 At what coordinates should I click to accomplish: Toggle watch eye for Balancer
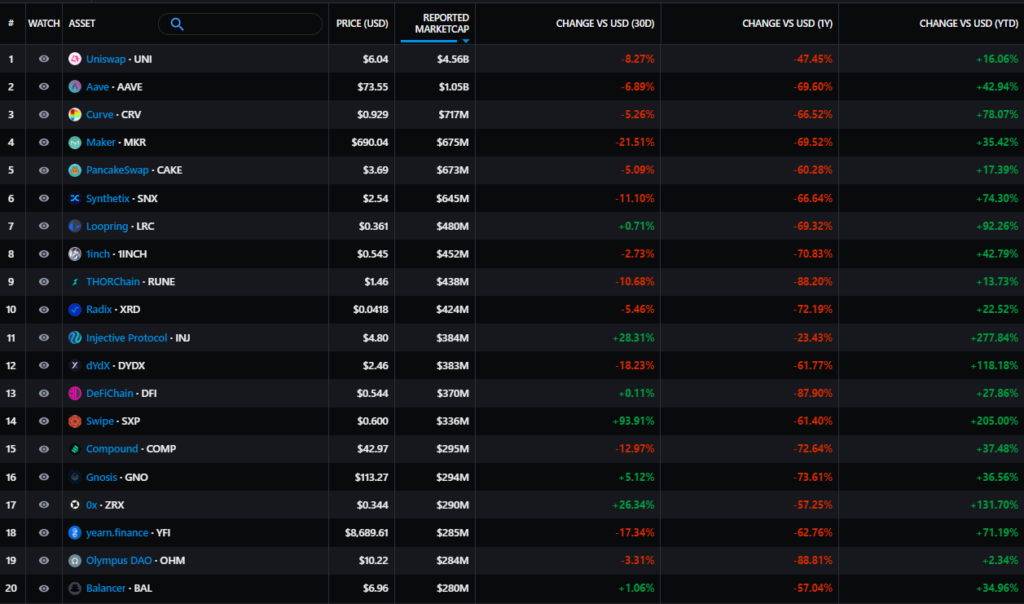click(x=44, y=589)
